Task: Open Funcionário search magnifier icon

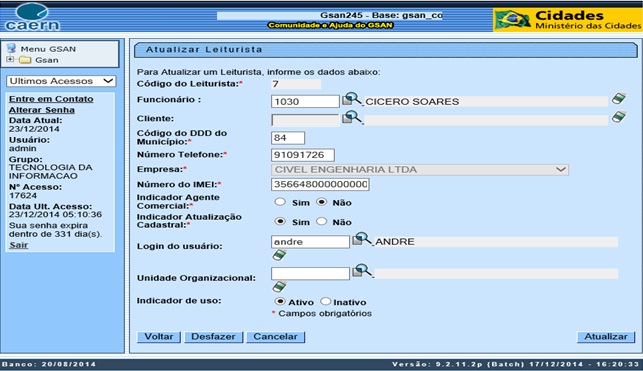Action: point(352,99)
